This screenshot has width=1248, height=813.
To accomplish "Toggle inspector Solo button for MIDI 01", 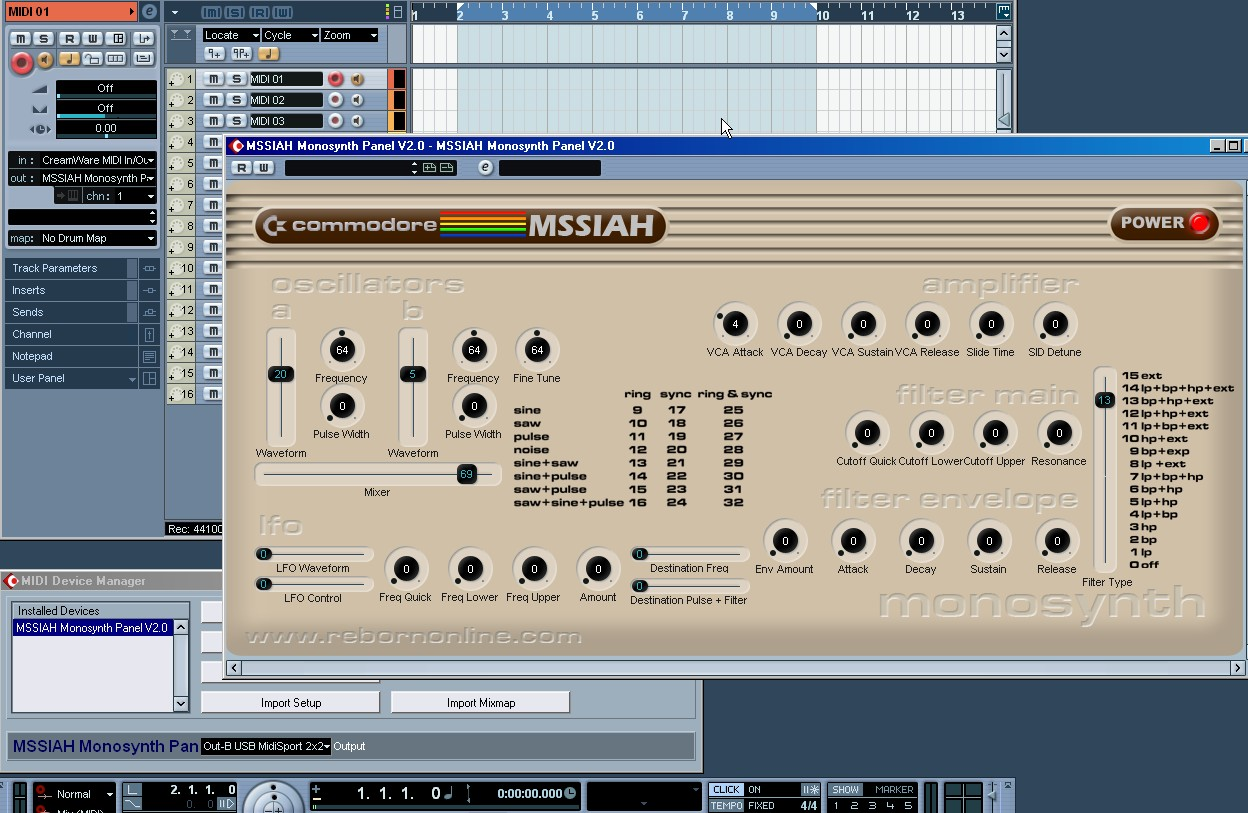I will [44, 39].
